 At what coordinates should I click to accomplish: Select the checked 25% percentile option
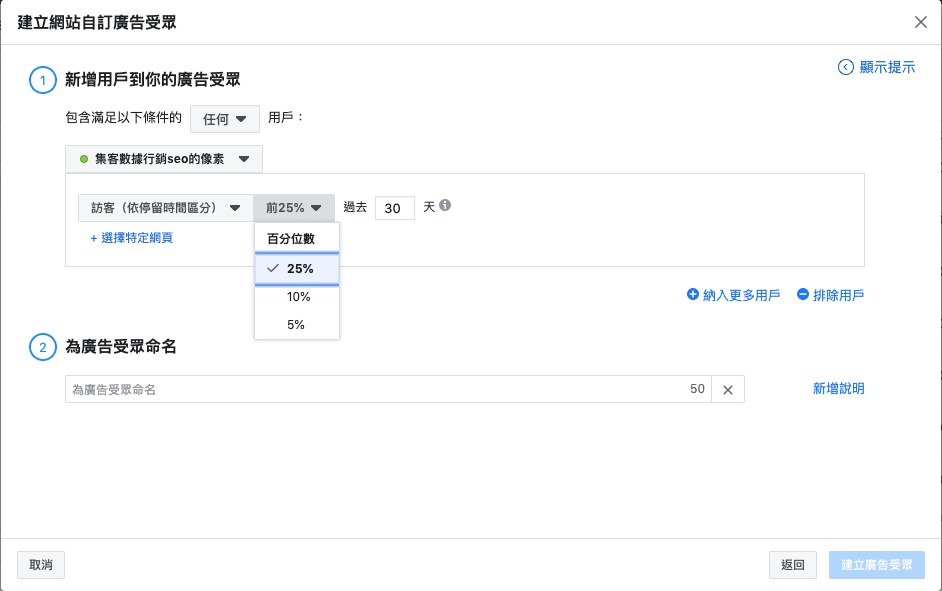point(298,269)
